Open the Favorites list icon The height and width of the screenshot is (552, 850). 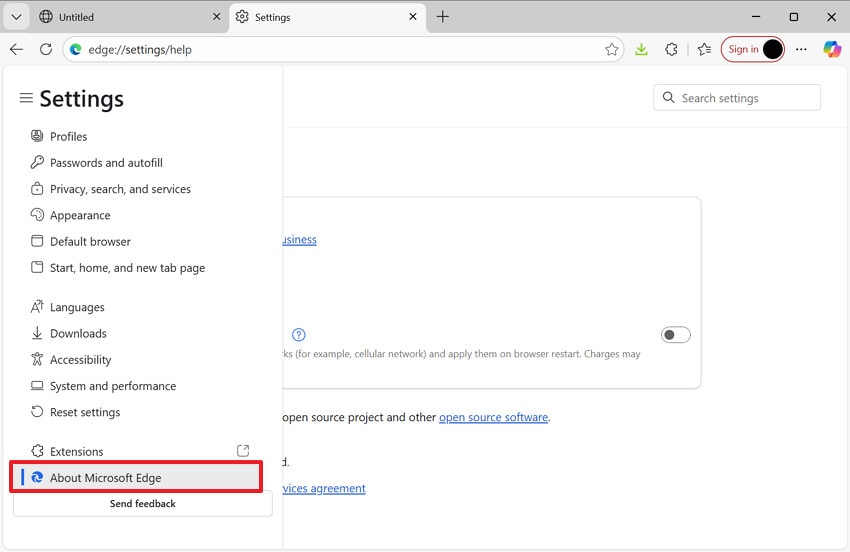[x=704, y=49]
